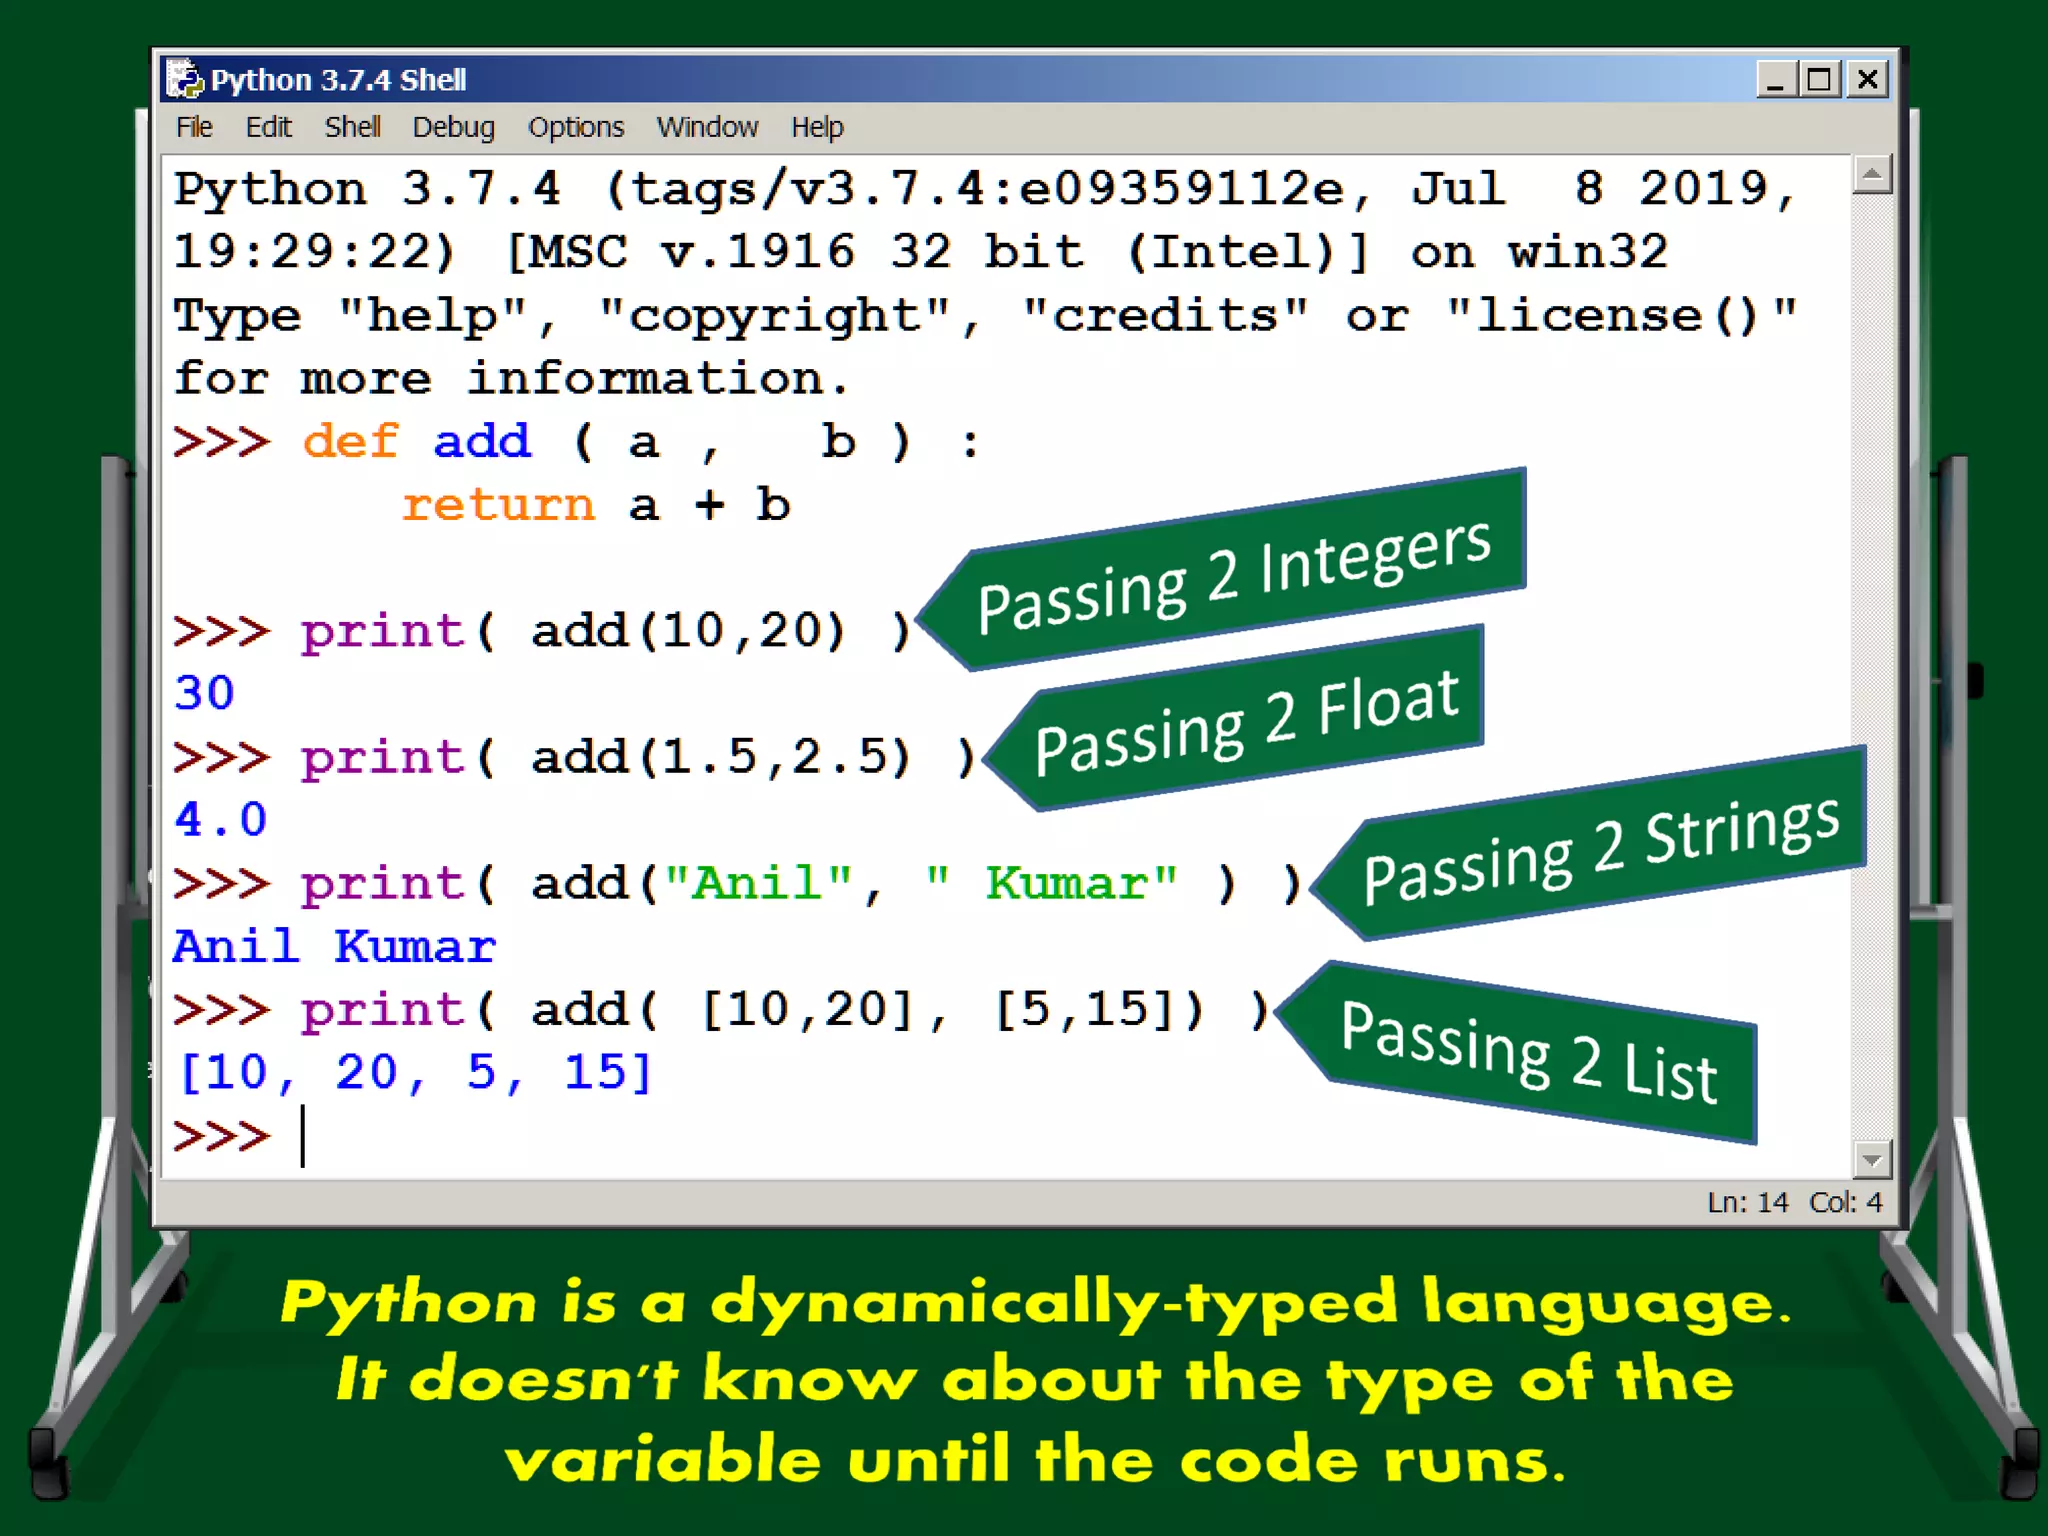Click the scrollbar down arrow
This screenshot has width=2048, height=1536.
(1871, 1160)
